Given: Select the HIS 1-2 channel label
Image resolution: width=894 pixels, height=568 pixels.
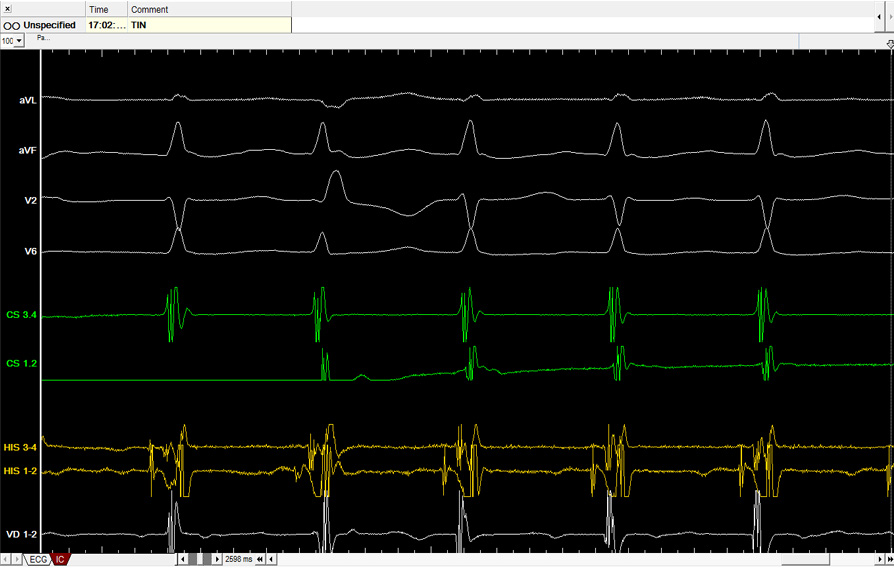Looking at the screenshot, I should pos(21,471).
